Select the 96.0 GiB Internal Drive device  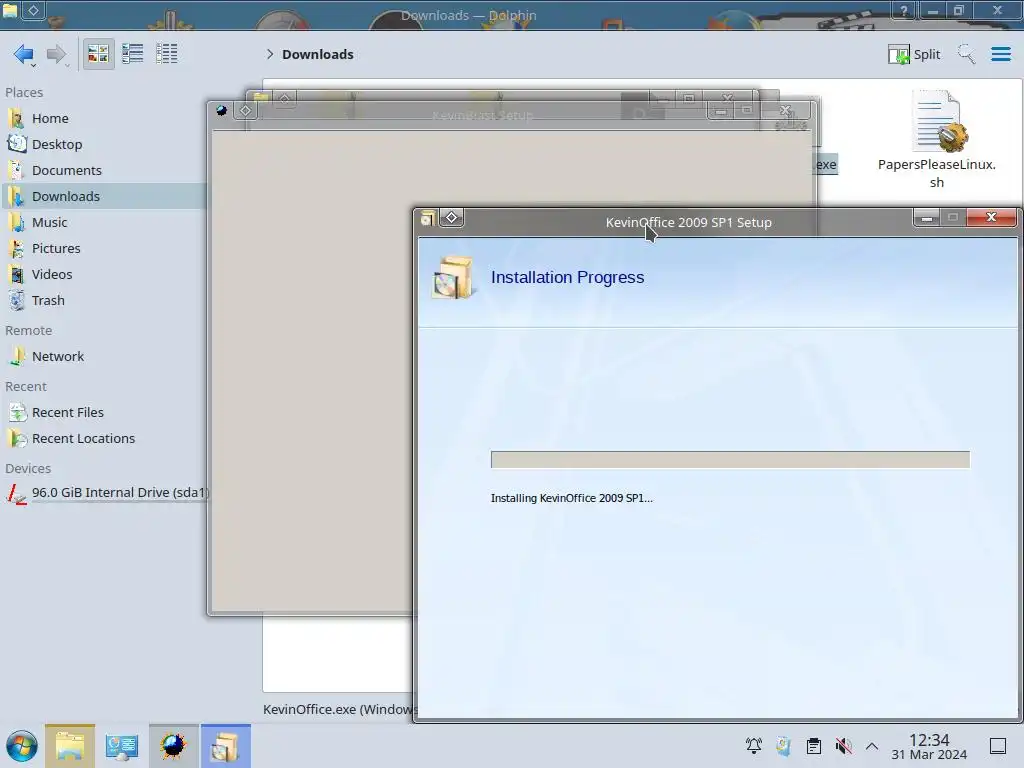[x=104, y=493]
